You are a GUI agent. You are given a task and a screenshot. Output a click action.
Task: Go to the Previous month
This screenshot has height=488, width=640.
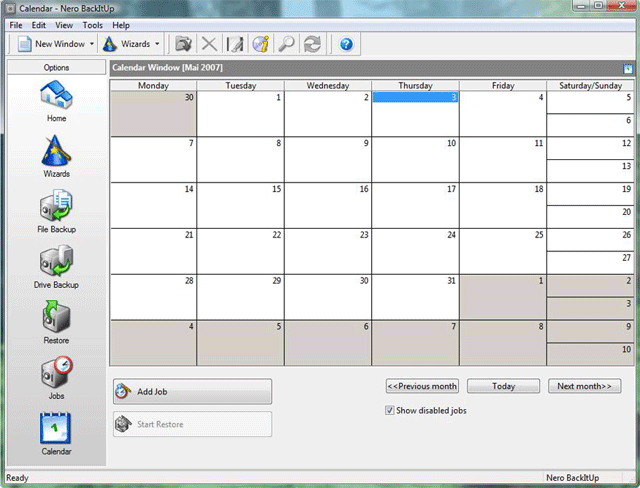click(x=422, y=386)
